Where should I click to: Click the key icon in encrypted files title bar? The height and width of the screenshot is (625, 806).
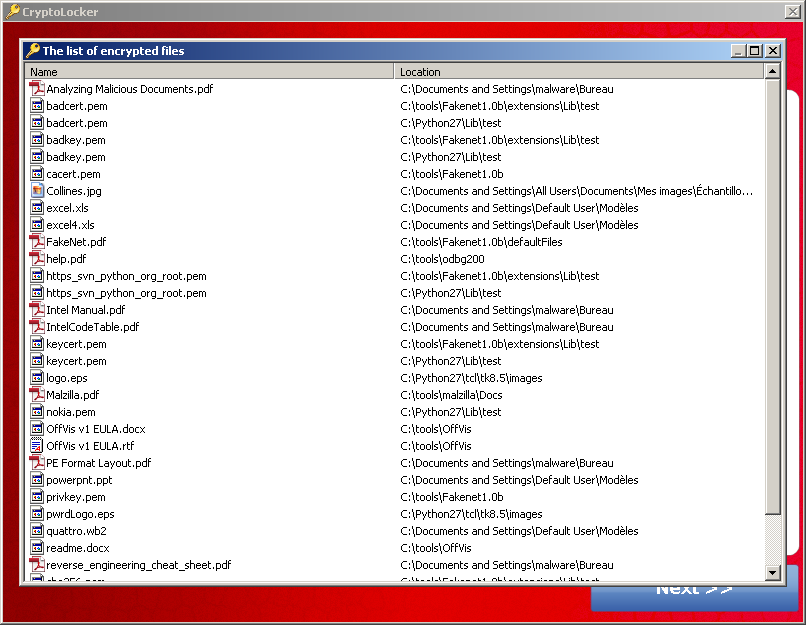pos(32,51)
